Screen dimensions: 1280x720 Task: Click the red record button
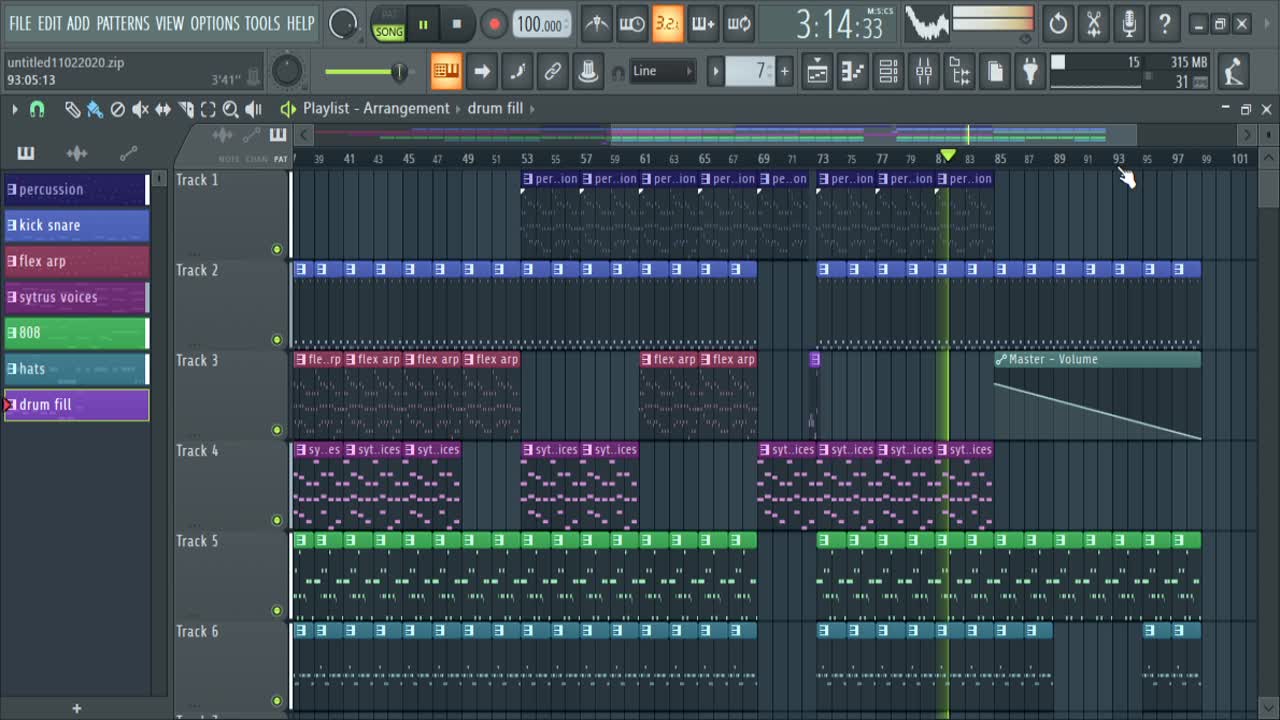pyautogui.click(x=493, y=24)
